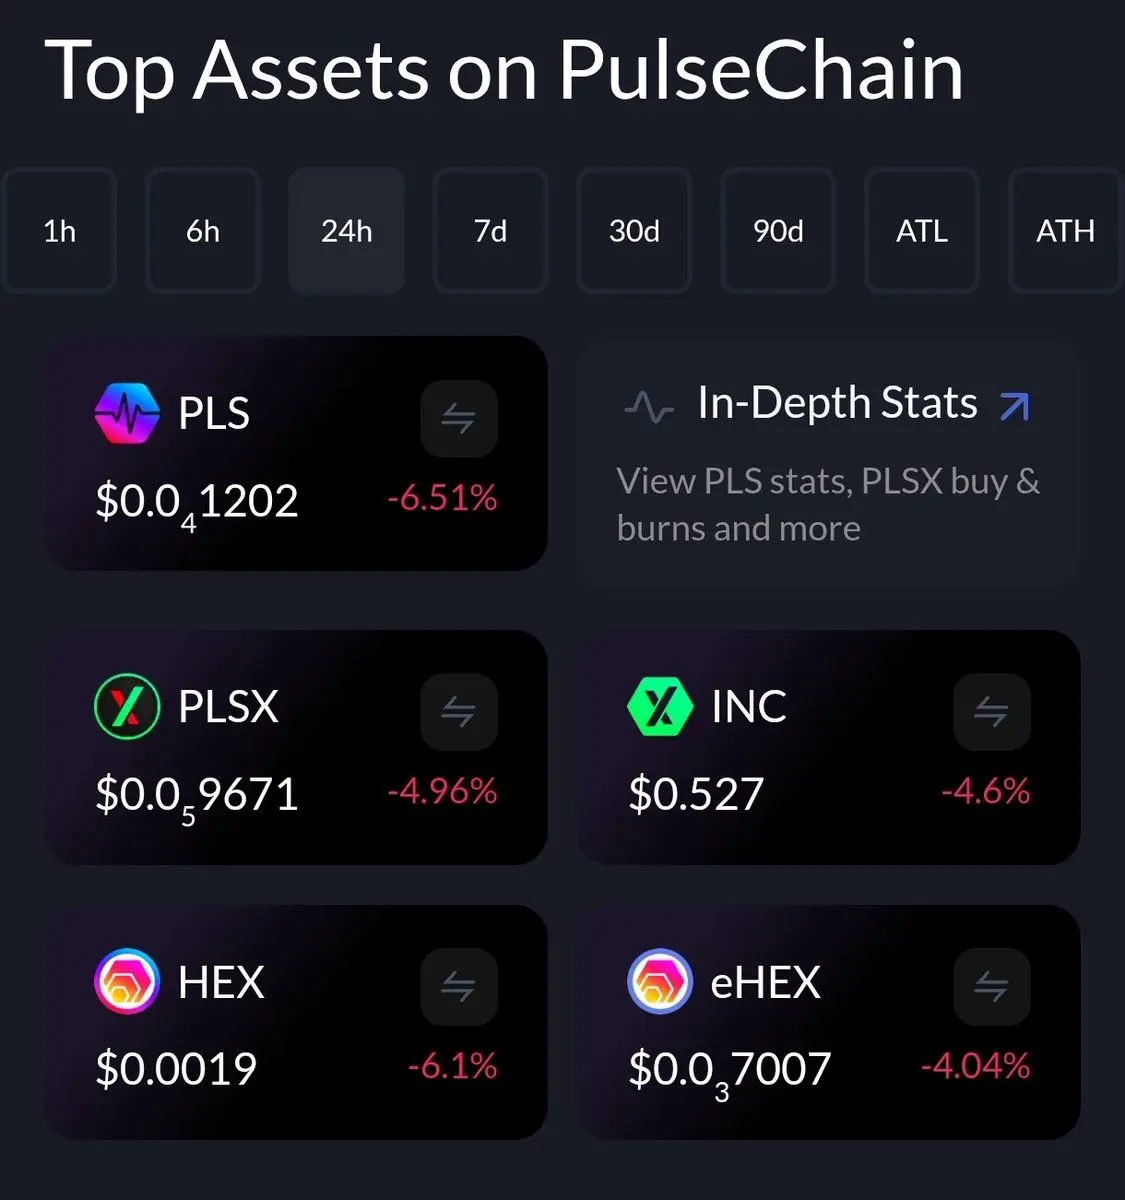Open the In-Depth Stats arrow icon
Screen dimensions: 1125x1200
1014,405
